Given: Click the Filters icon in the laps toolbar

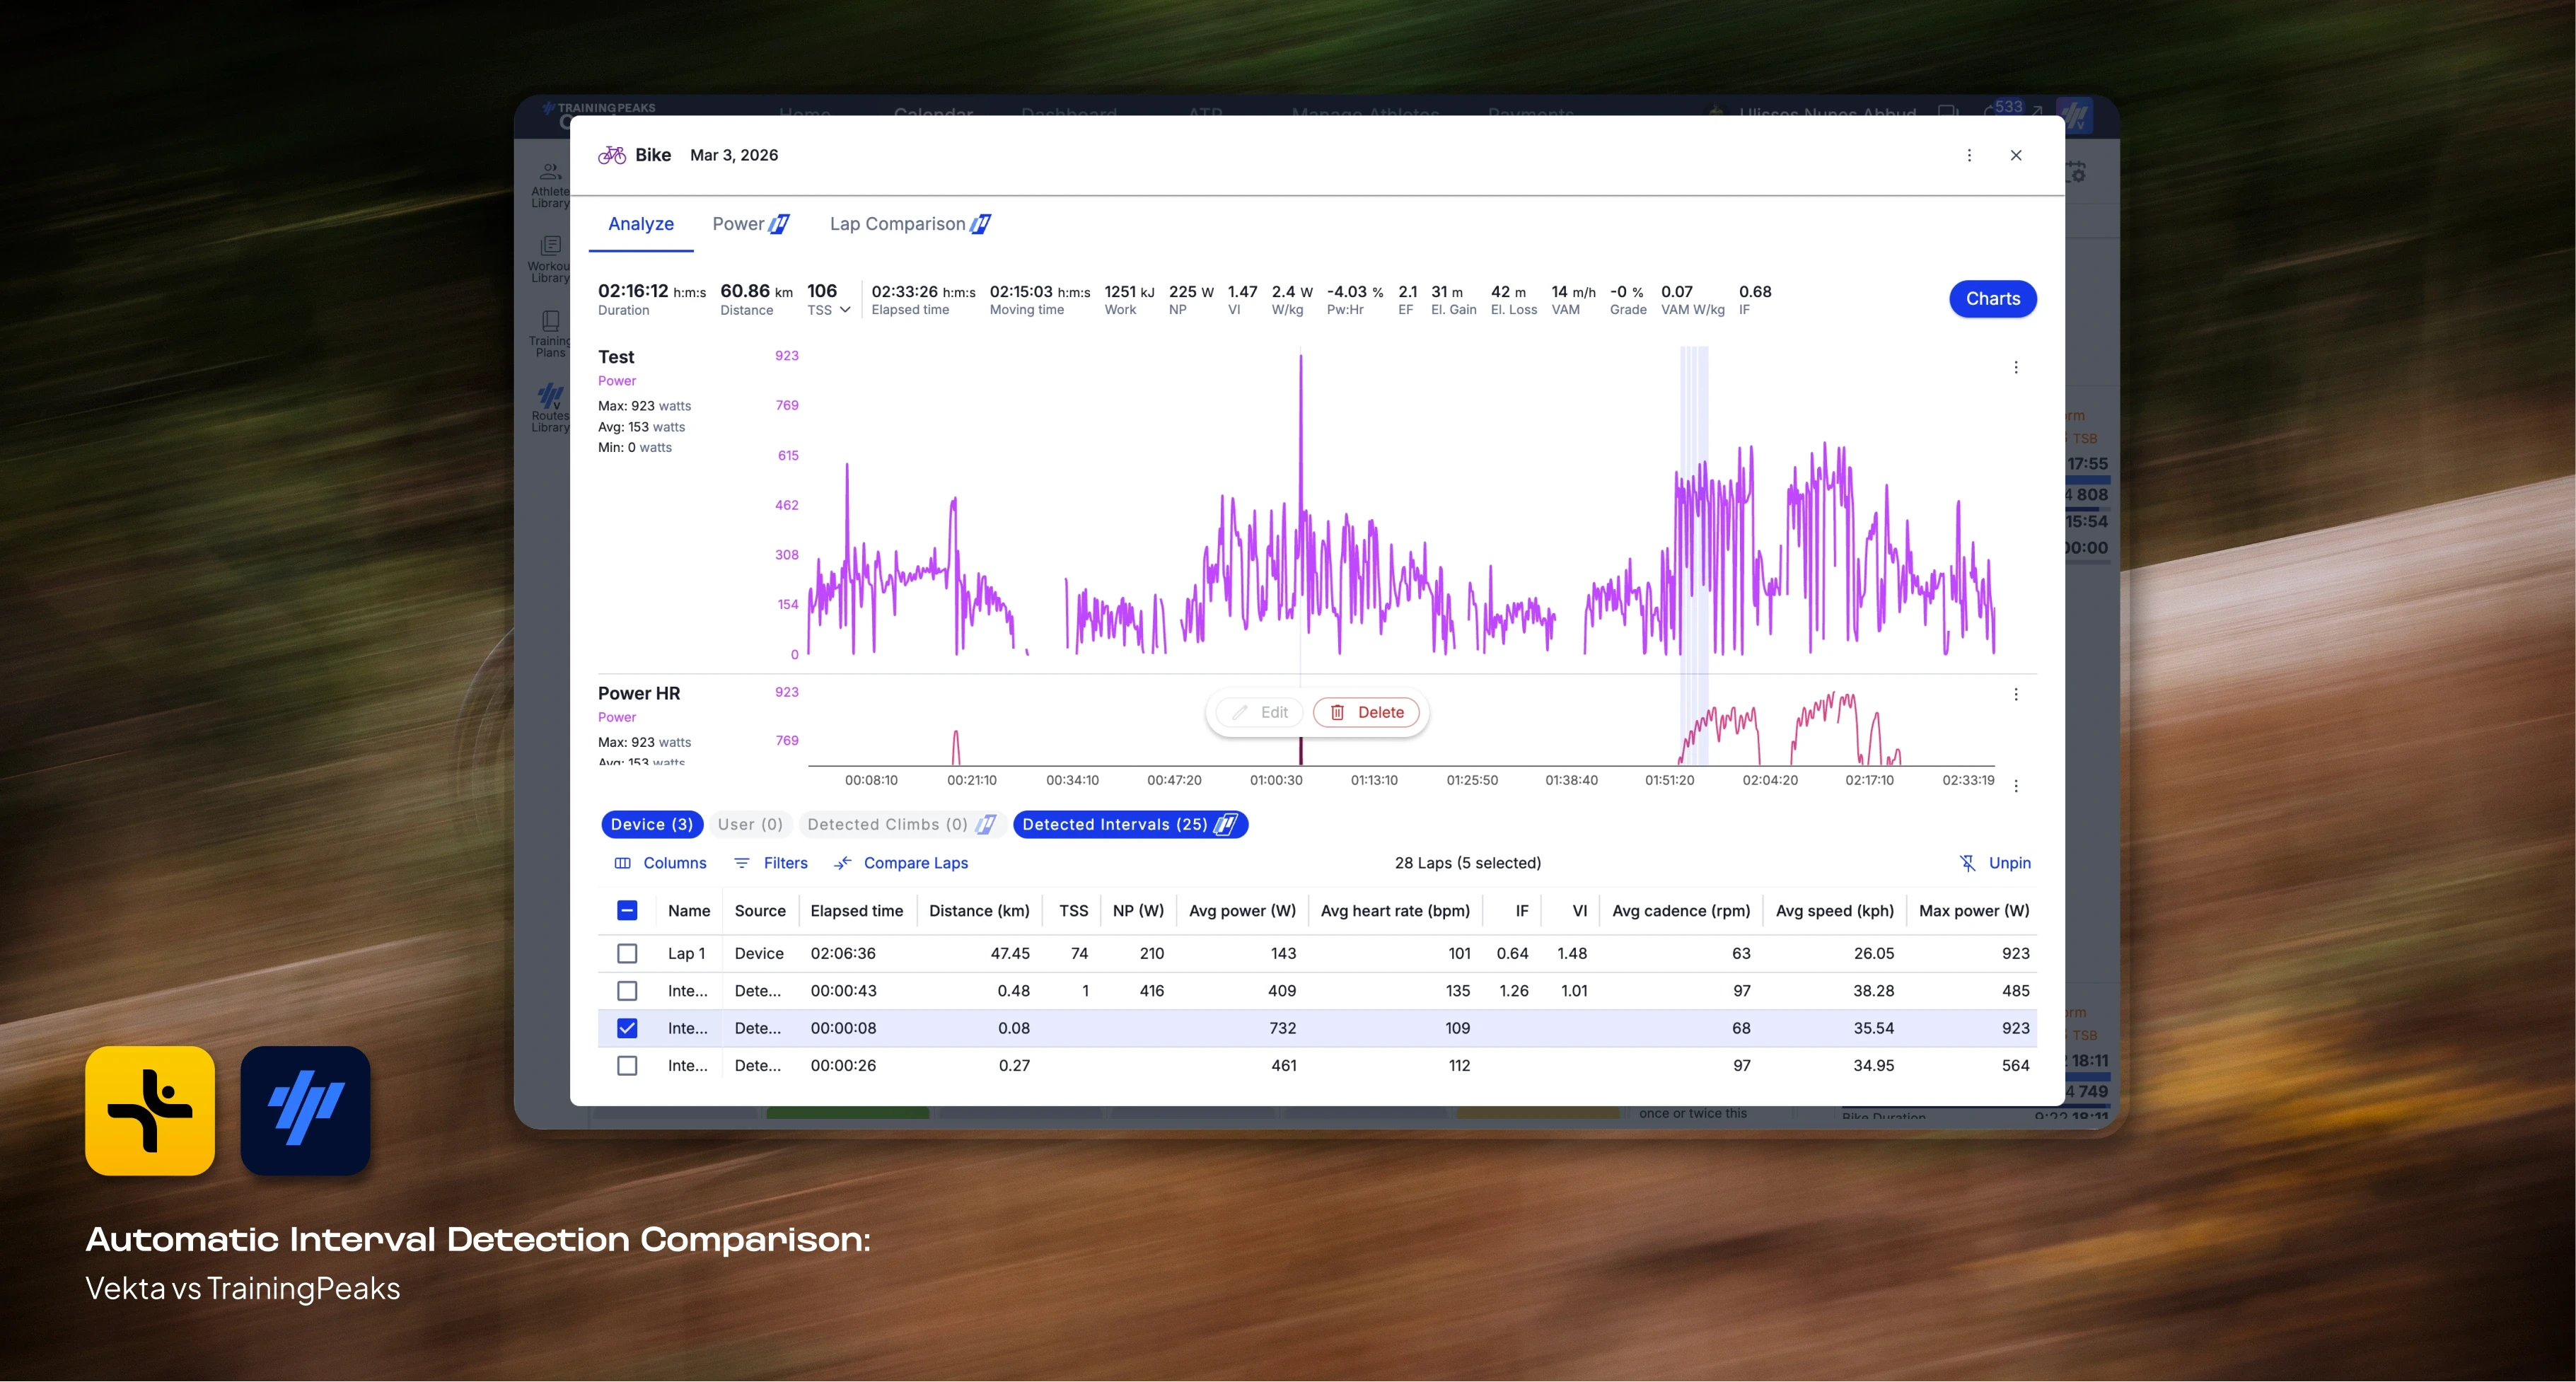Looking at the screenshot, I should (x=741, y=863).
